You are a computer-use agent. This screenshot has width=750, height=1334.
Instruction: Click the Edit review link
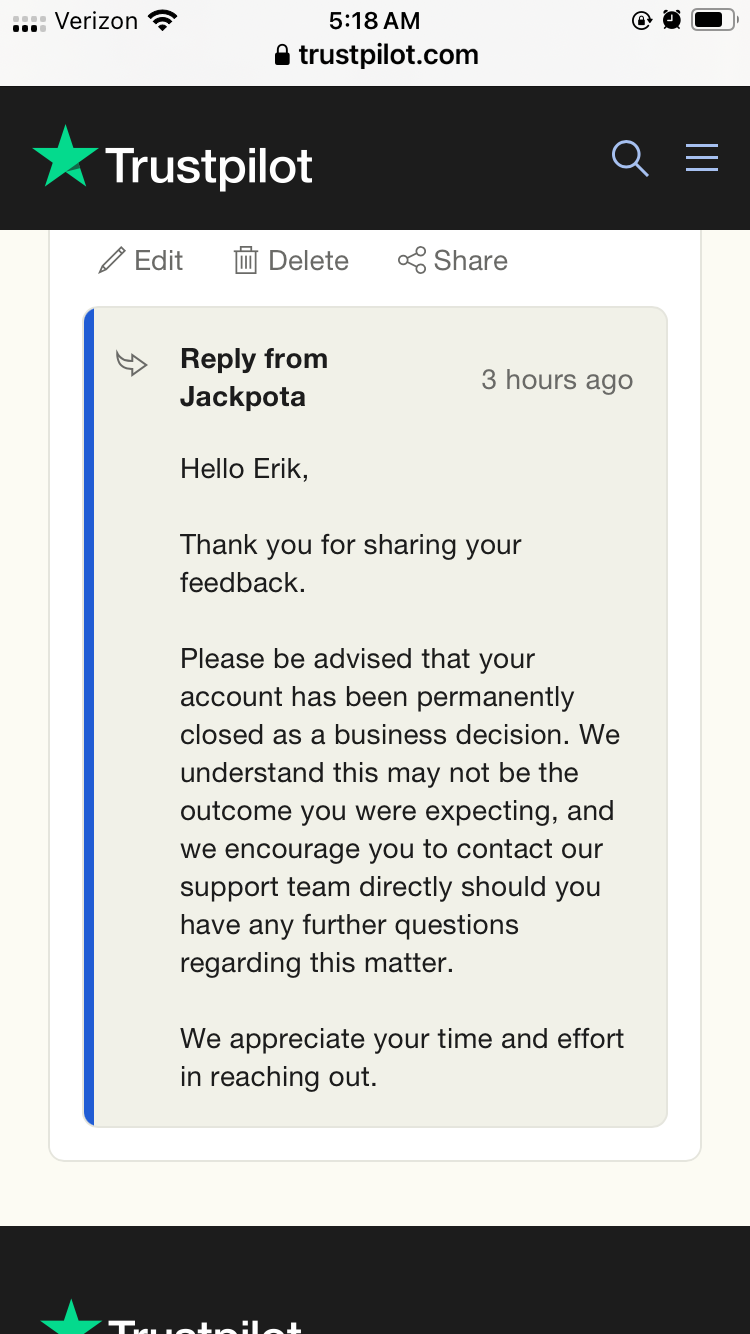pyautogui.click(x=141, y=260)
